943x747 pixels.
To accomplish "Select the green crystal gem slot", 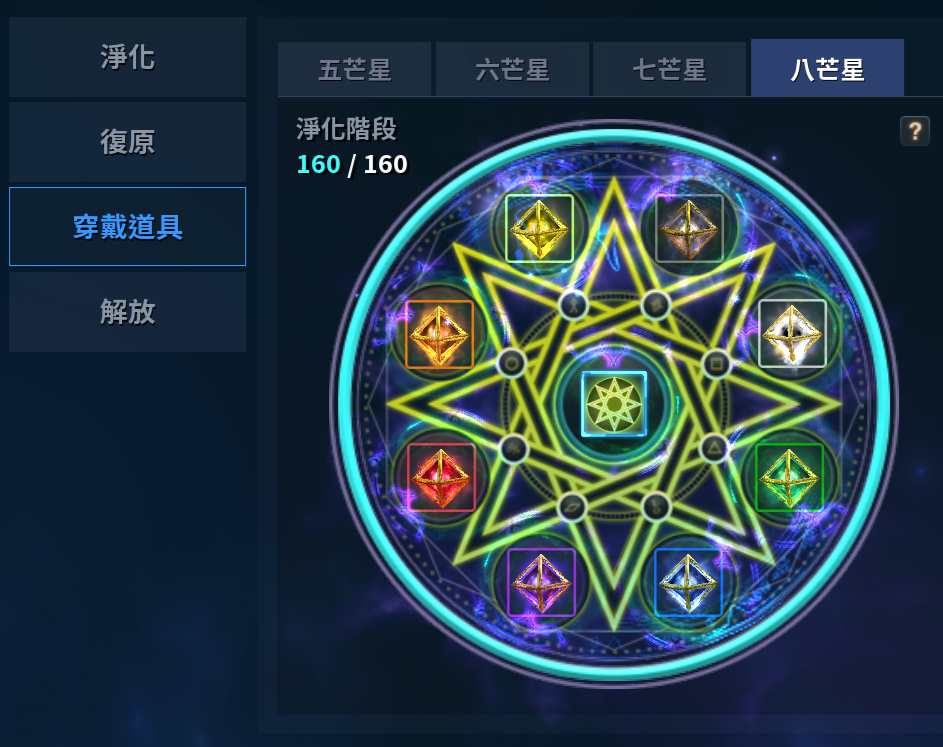I will [x=789, y=478].
